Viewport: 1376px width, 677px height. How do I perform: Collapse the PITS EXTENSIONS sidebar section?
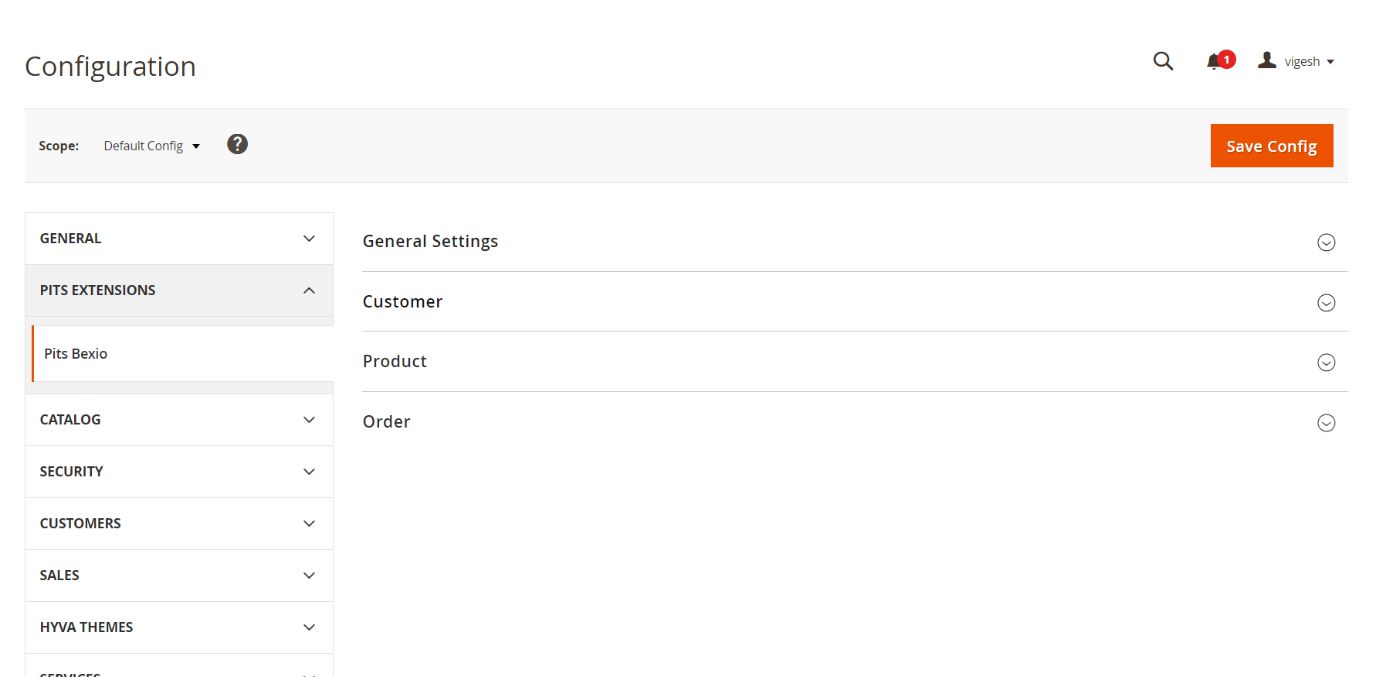(x=179, y=290)
